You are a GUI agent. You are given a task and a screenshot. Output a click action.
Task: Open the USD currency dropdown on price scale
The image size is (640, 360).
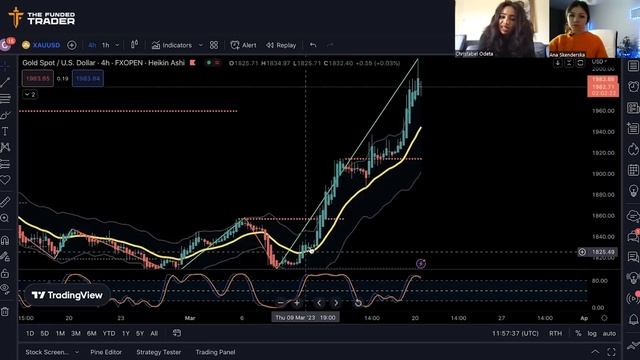point(599,62)
